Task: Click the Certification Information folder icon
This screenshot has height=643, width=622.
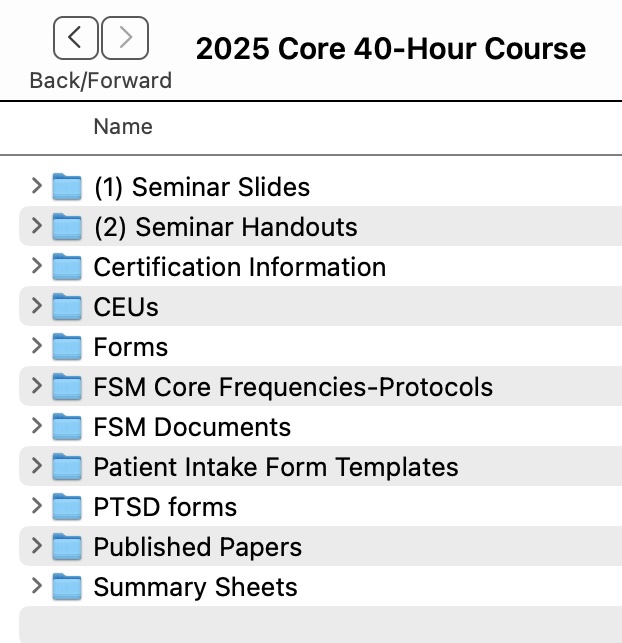Action: [x=67, y=267]
